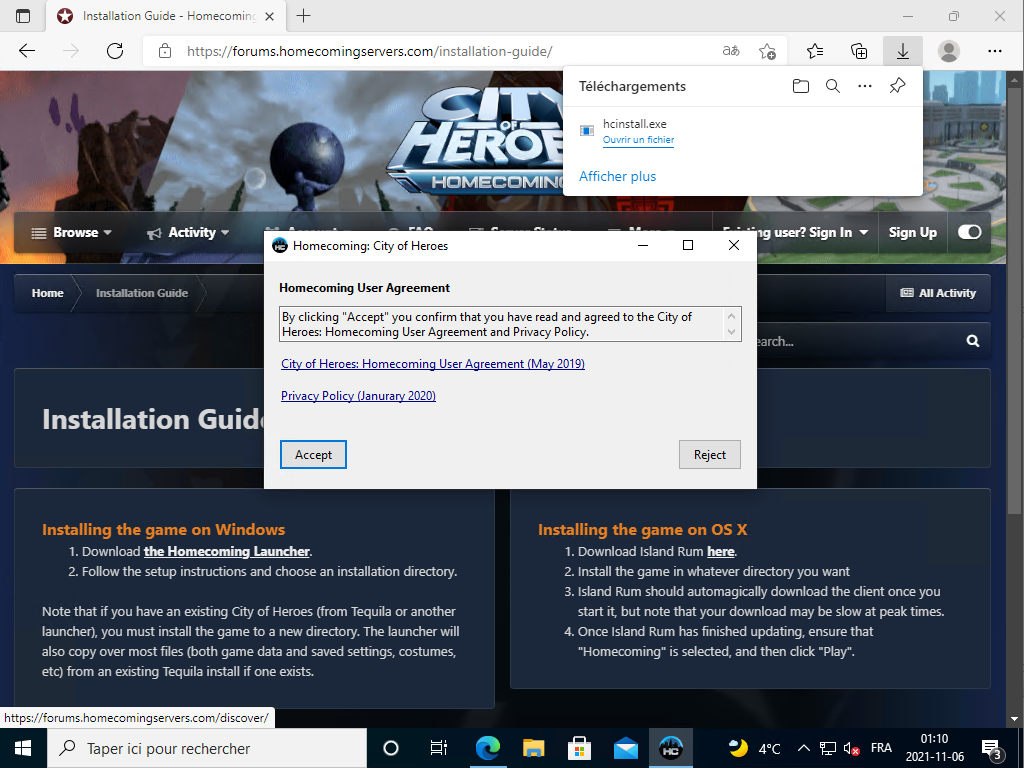Open the notification center icon
This screenshot has width=1024, height=768.
pos(991,748)
